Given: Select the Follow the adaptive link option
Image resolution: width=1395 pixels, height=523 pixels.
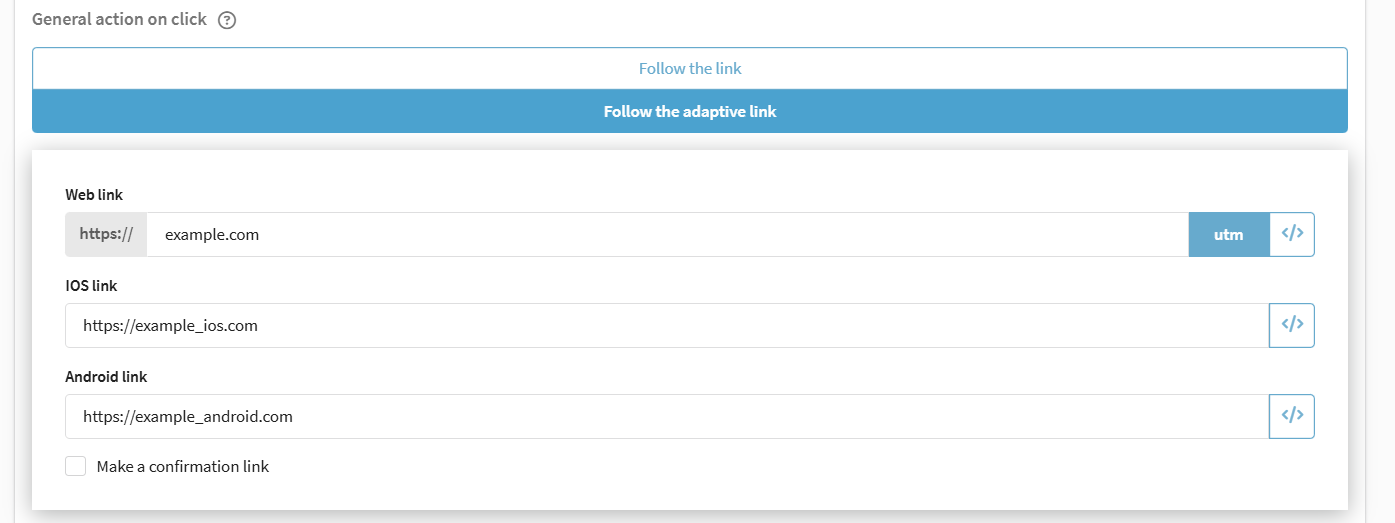Looking at the screenshot, I should [690, 111].
